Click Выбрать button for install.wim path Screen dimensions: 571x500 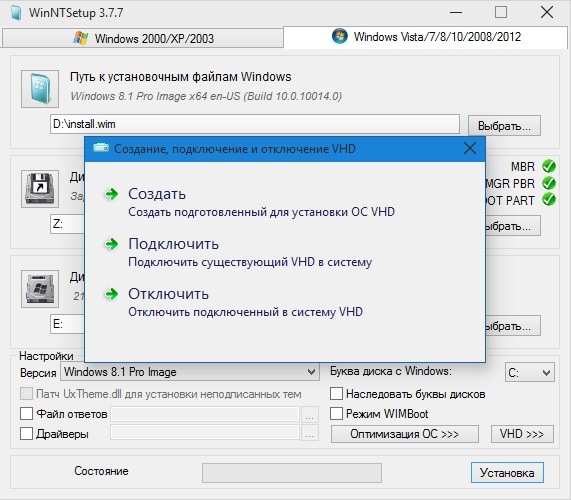pyautogui.click(x=504, y=126)
